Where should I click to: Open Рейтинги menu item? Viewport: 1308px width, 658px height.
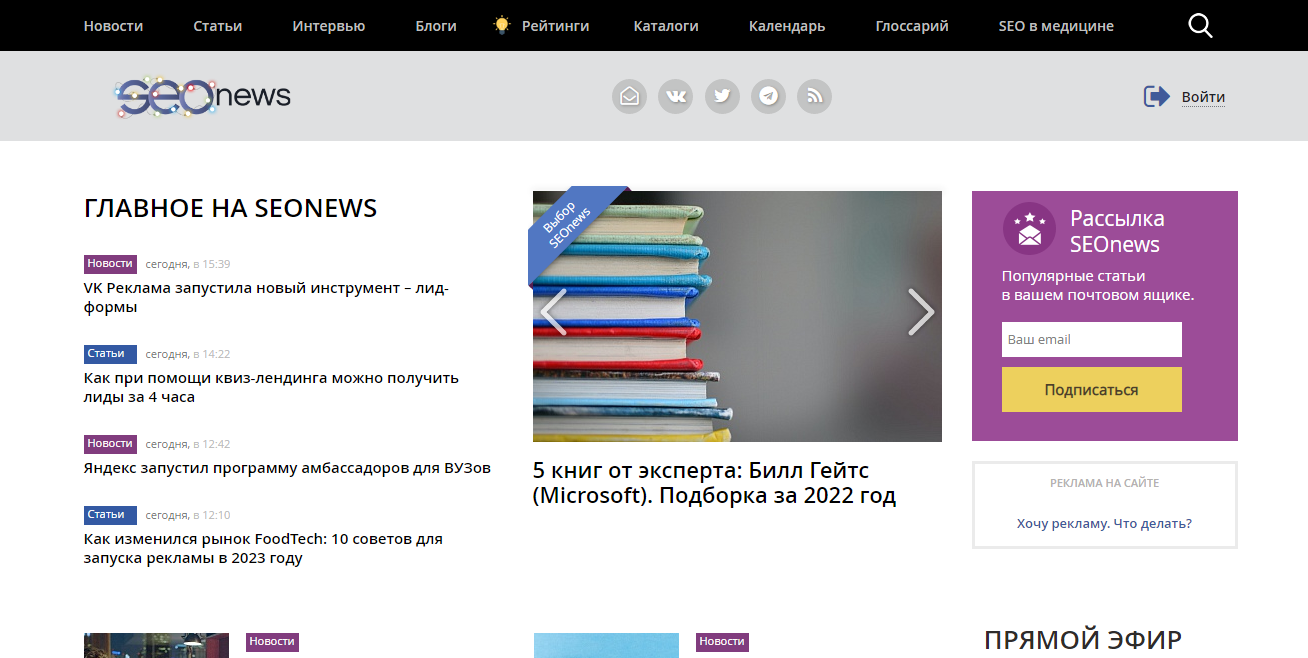pyautogui.click(x=556, y=26)
